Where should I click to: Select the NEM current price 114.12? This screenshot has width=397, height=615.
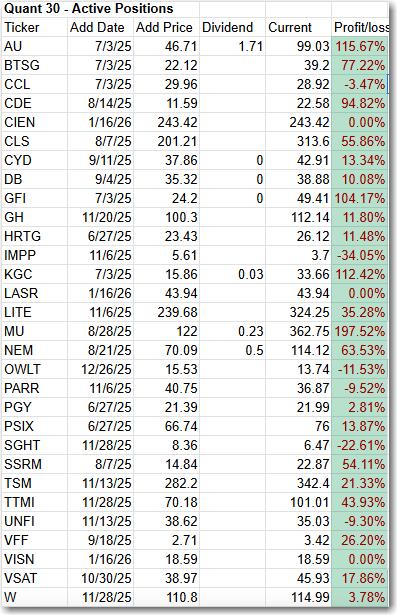299,350
